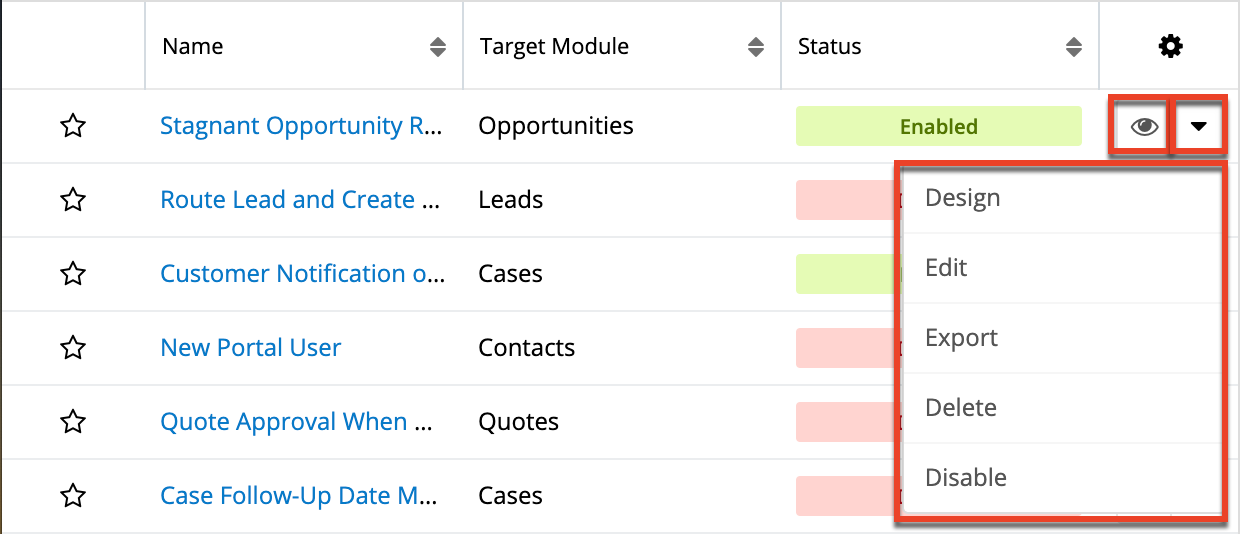Select Edit in the dropdown menu
Screen dimensions: 1240x534
[x=946, y=268]
